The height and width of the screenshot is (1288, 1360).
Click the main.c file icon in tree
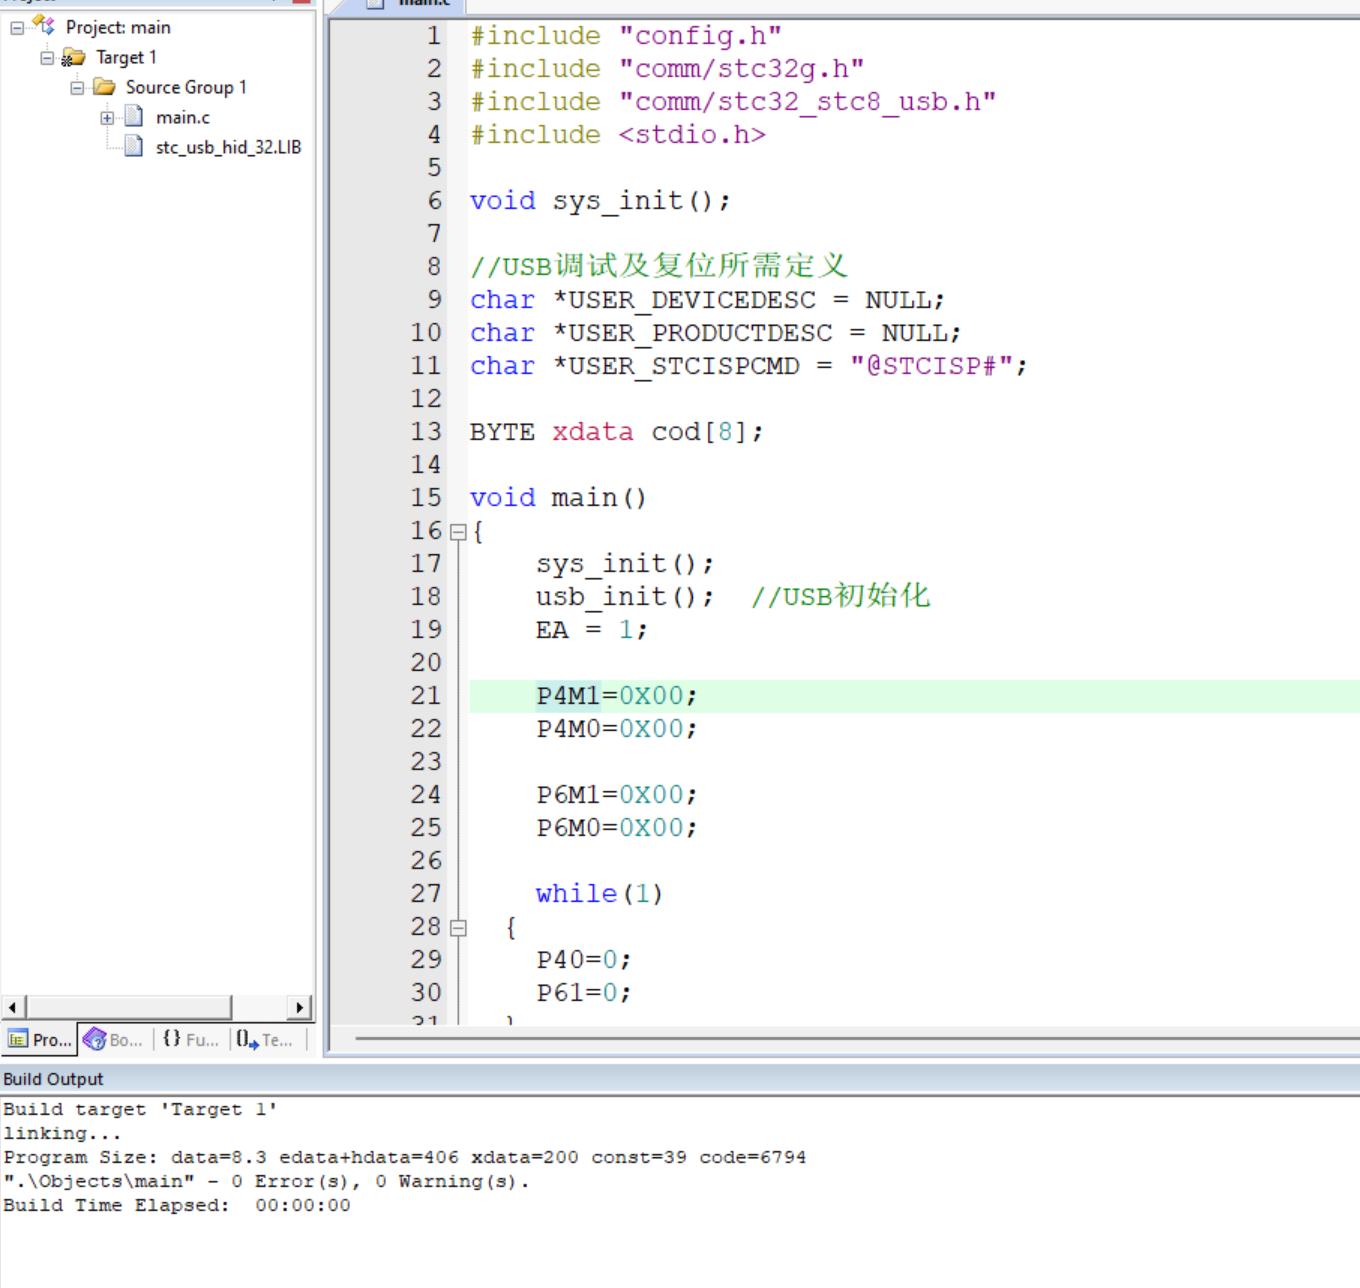coord(134,117)
